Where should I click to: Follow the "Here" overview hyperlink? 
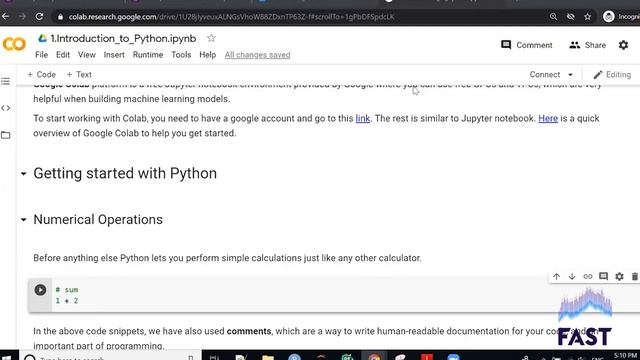click(548, 118)
